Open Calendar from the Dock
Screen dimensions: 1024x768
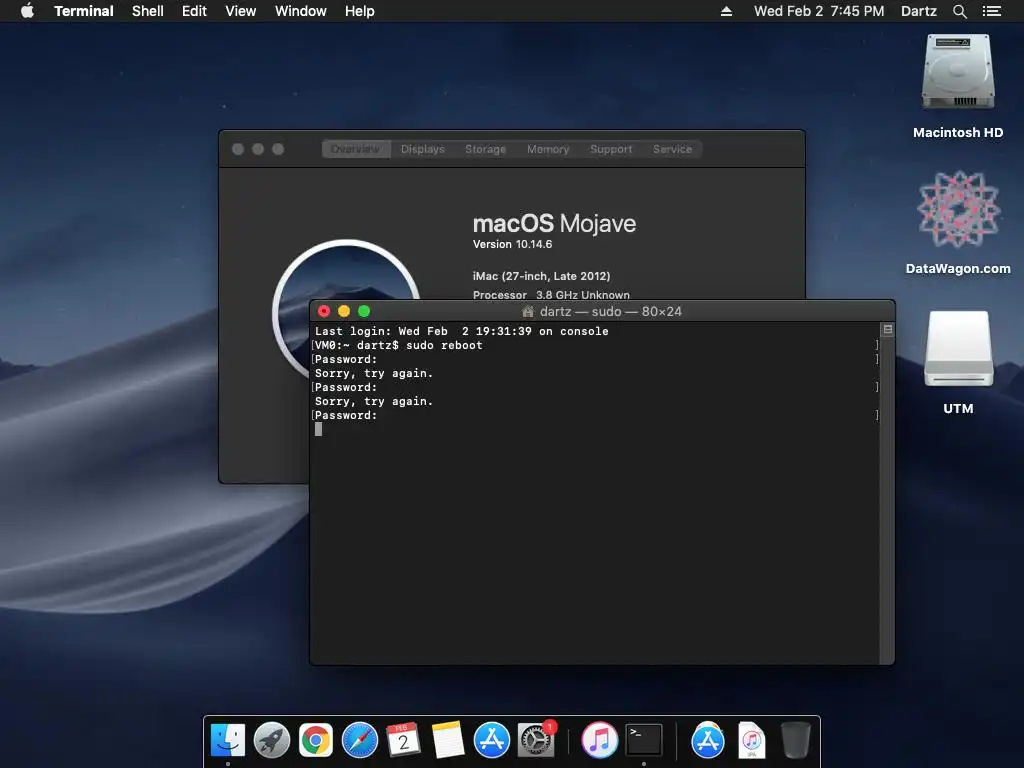tap(403, 740)
